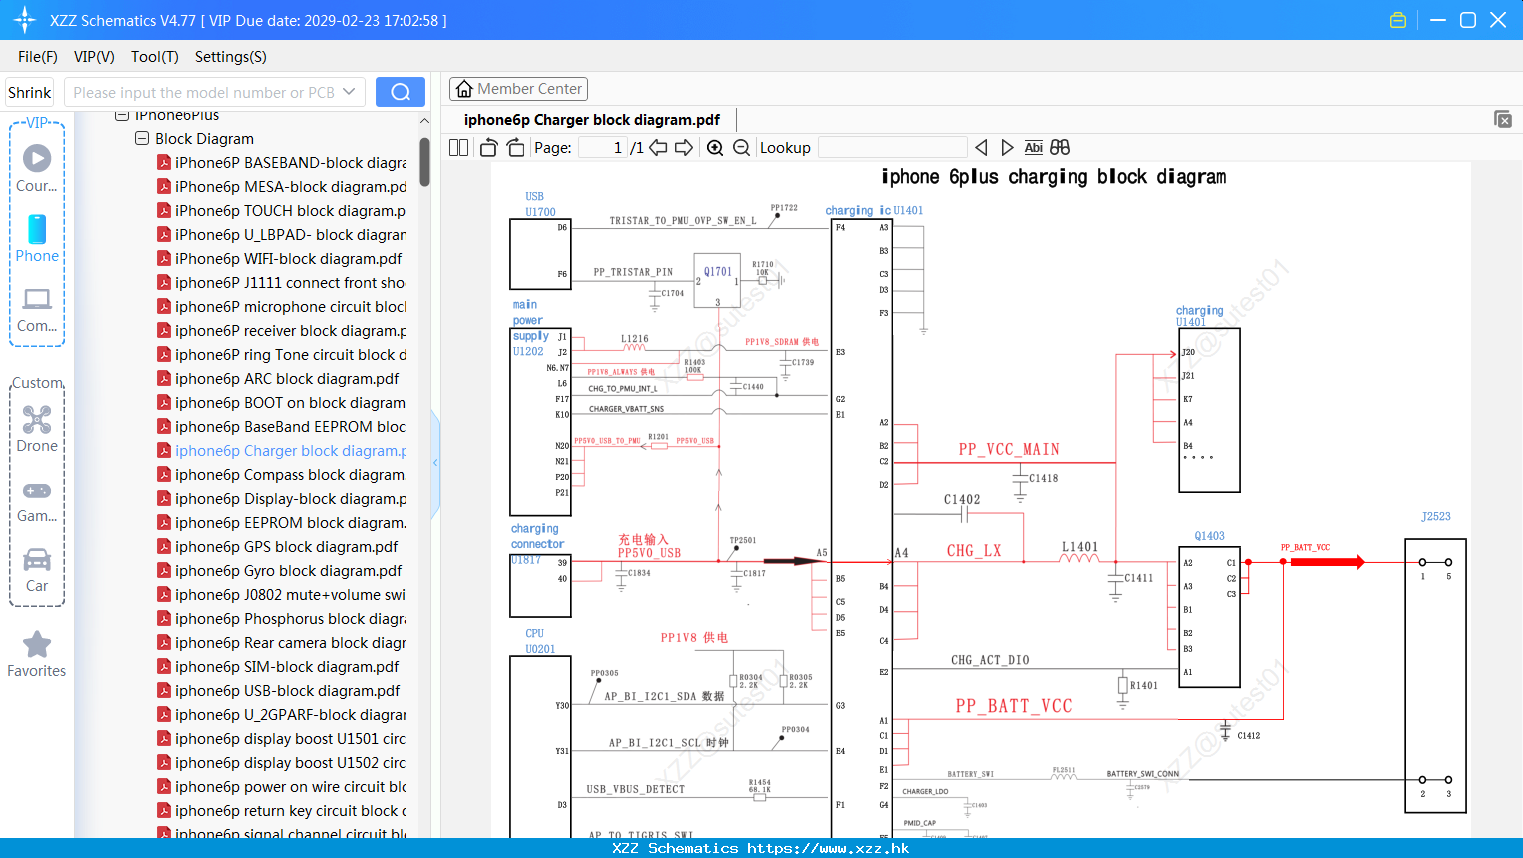The height and width of the screenshot is (858, 1523).
Task: Click the Shrink button
Action: tap(29, 92)
